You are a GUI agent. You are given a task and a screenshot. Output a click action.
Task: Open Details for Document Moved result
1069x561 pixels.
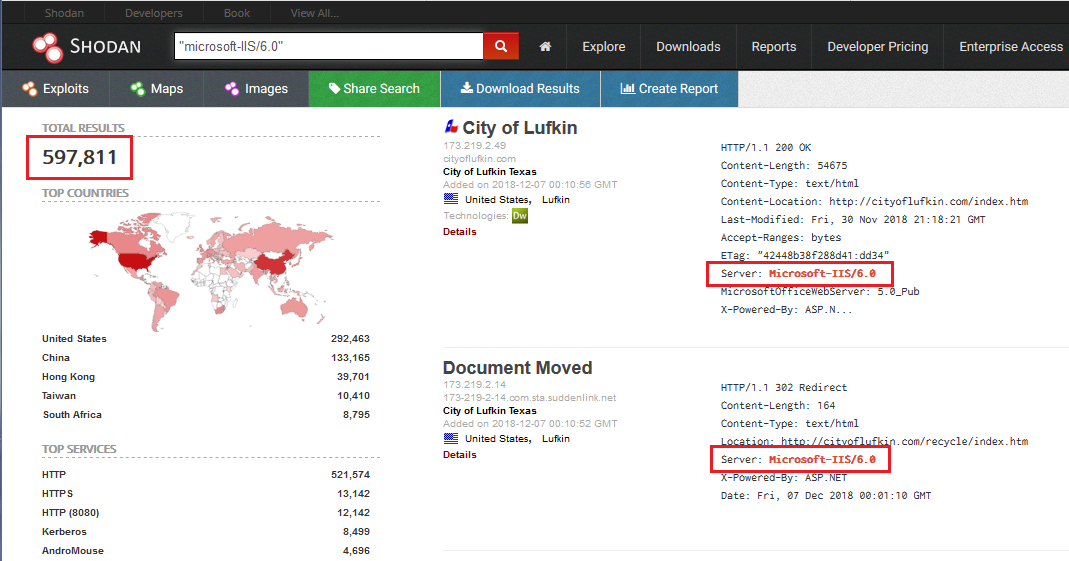(x=460, y=455)
